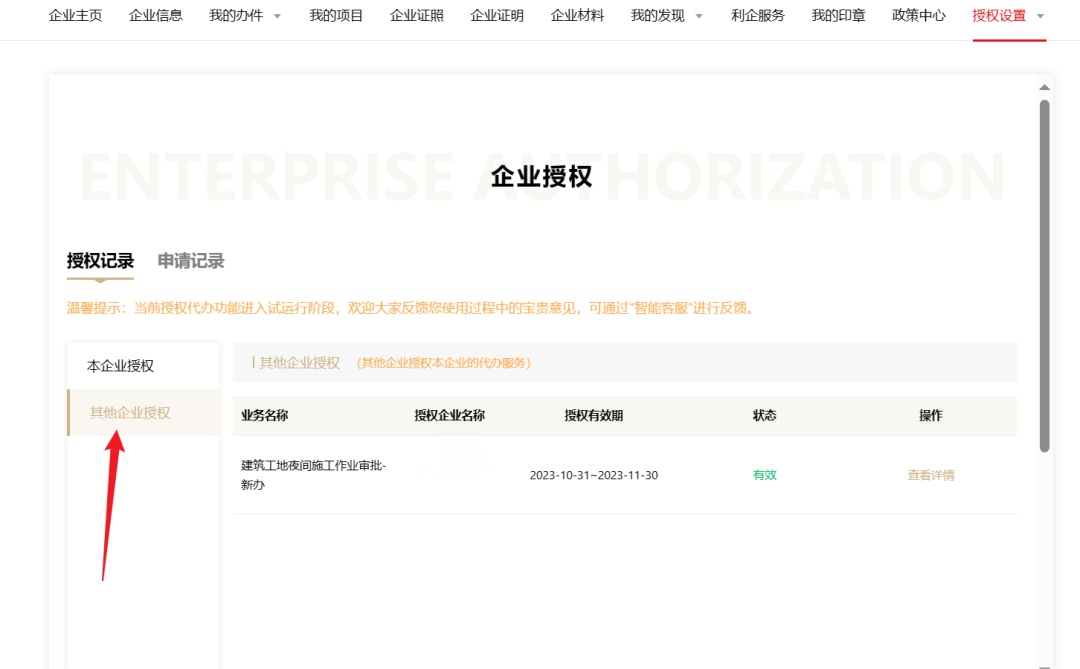1080x669 pixels.
Task: Open 我的印章 in the navigation
Action: 838,16
